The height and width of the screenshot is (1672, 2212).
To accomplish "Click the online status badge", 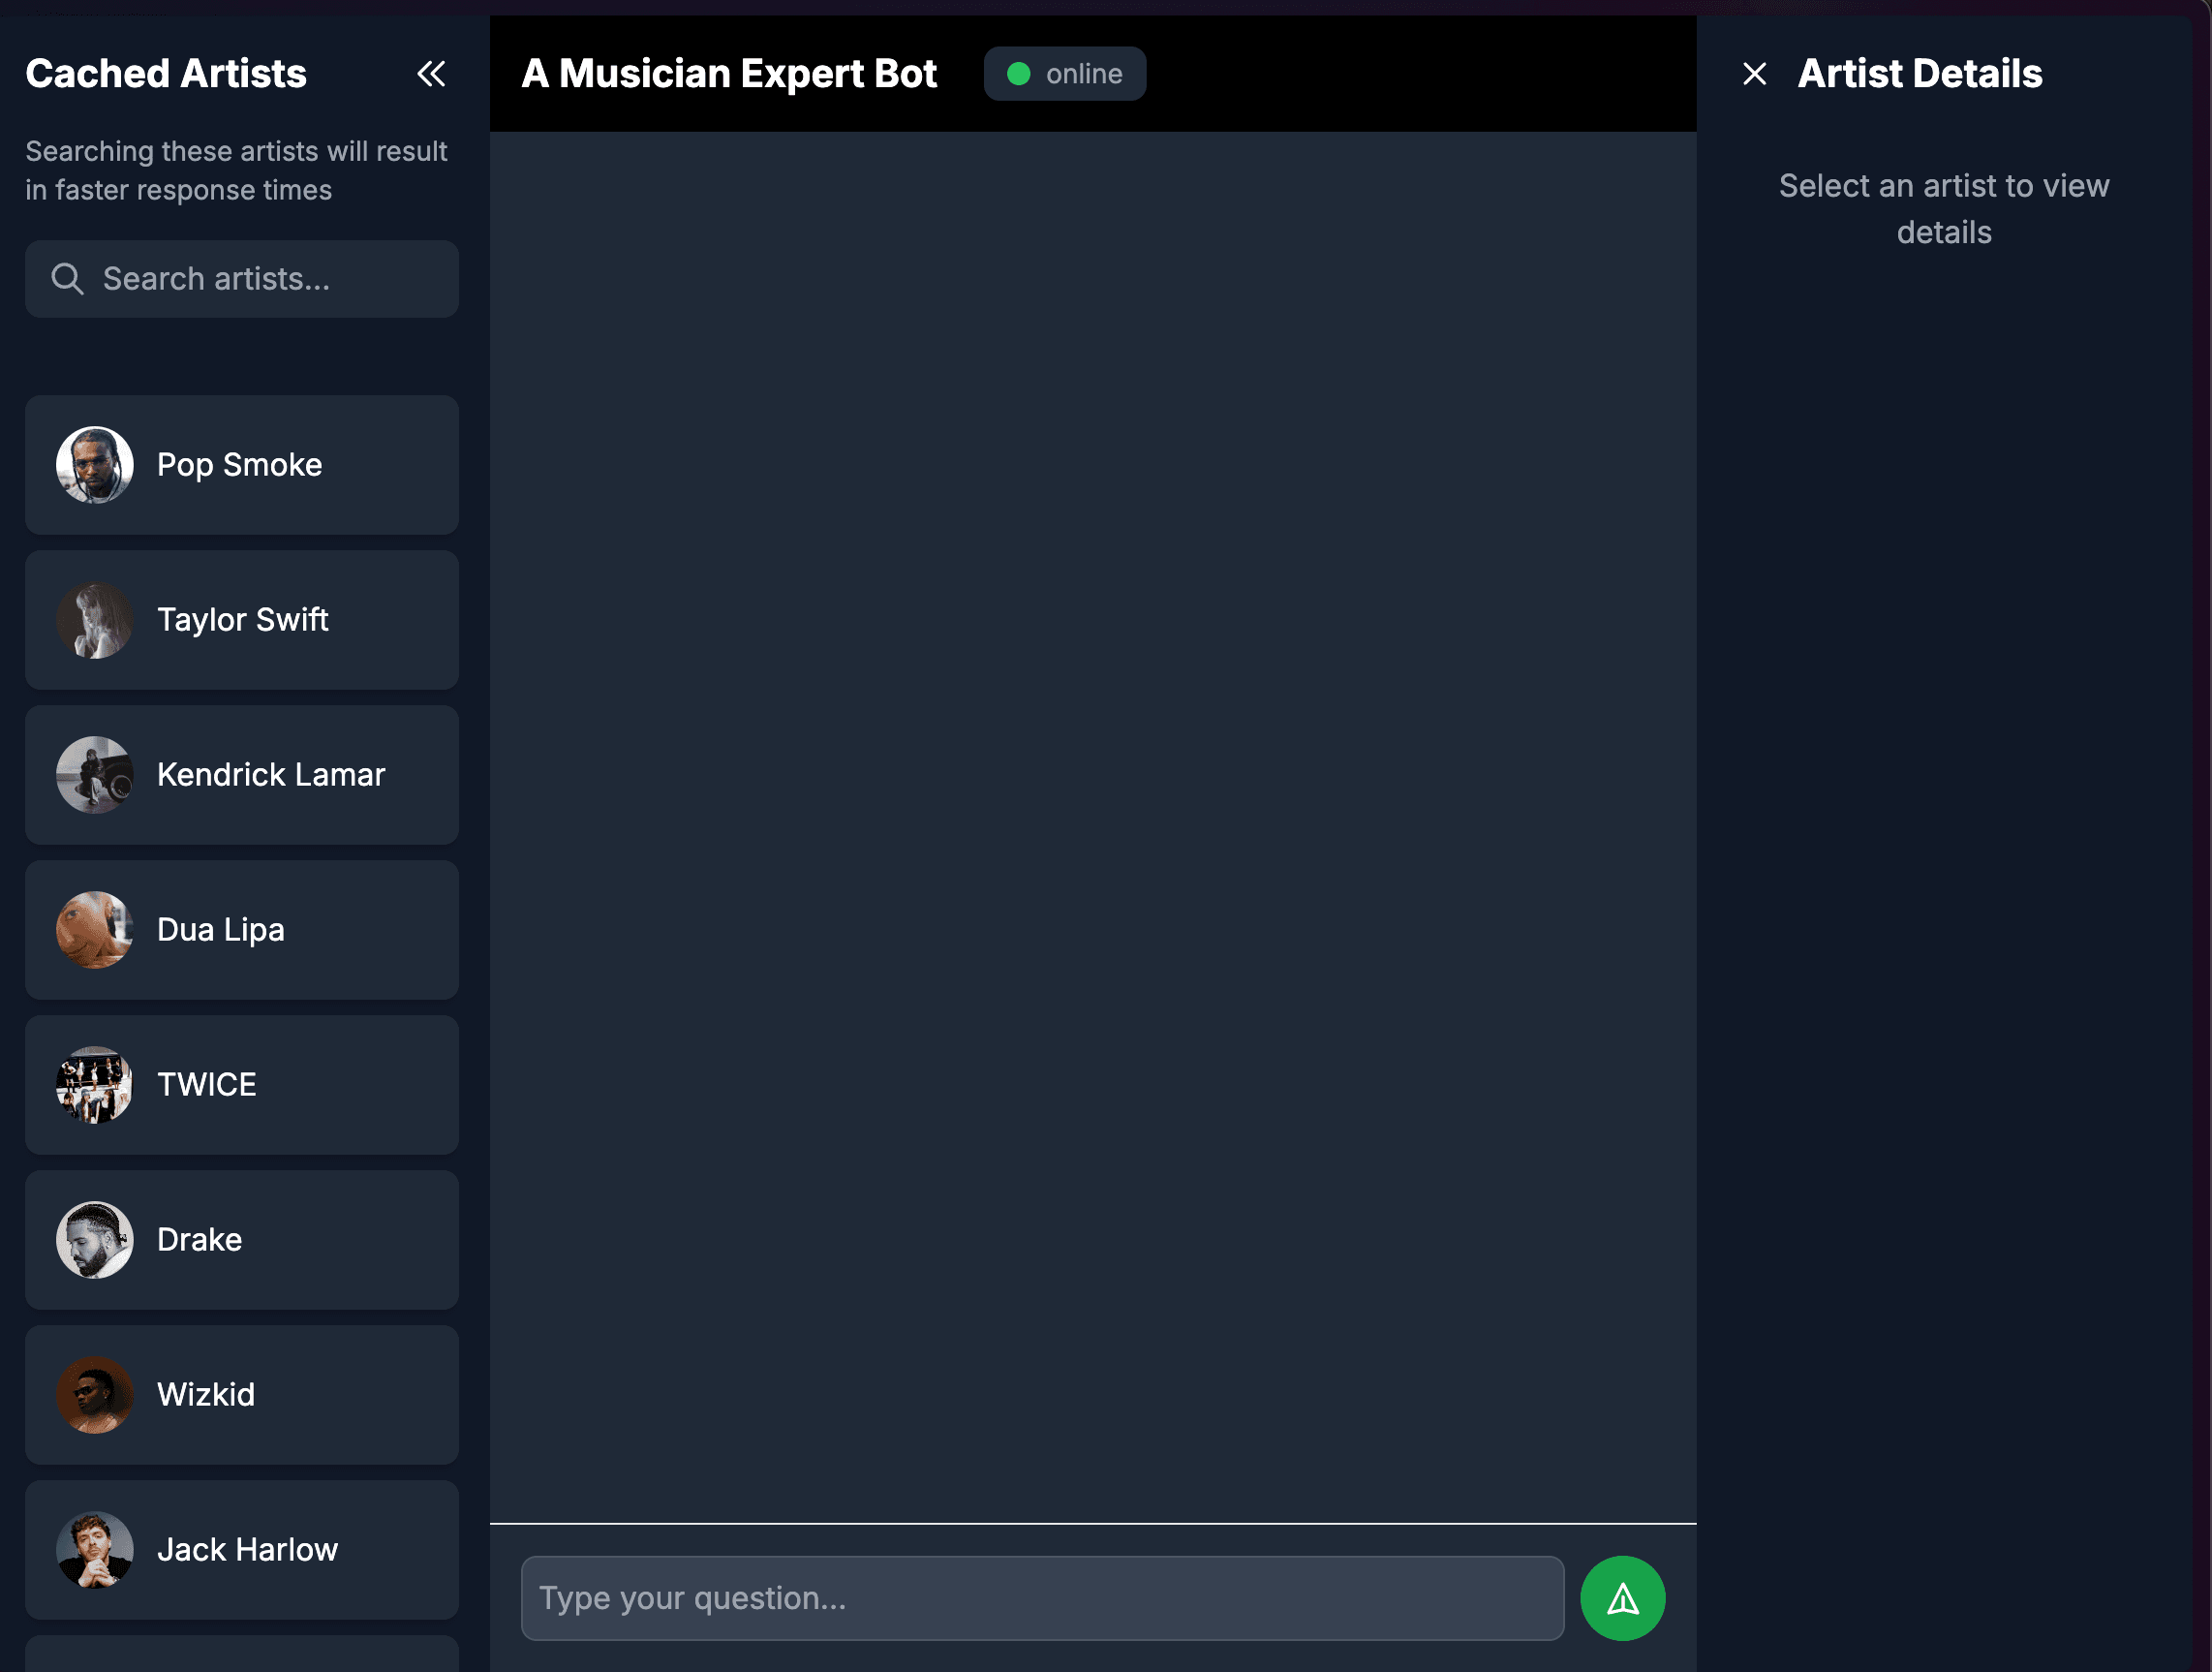I will coord(1065,74).
